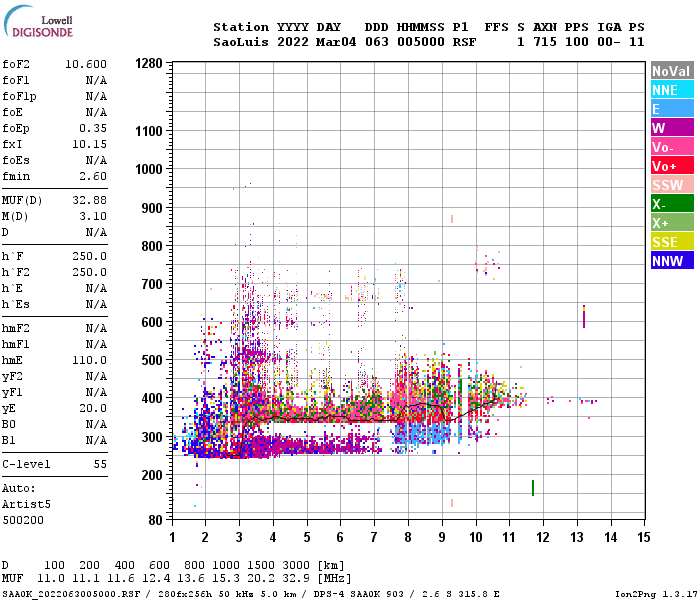700x600 pixels.
Task: Click the 005000 time value in header
Action: (421, 42)
